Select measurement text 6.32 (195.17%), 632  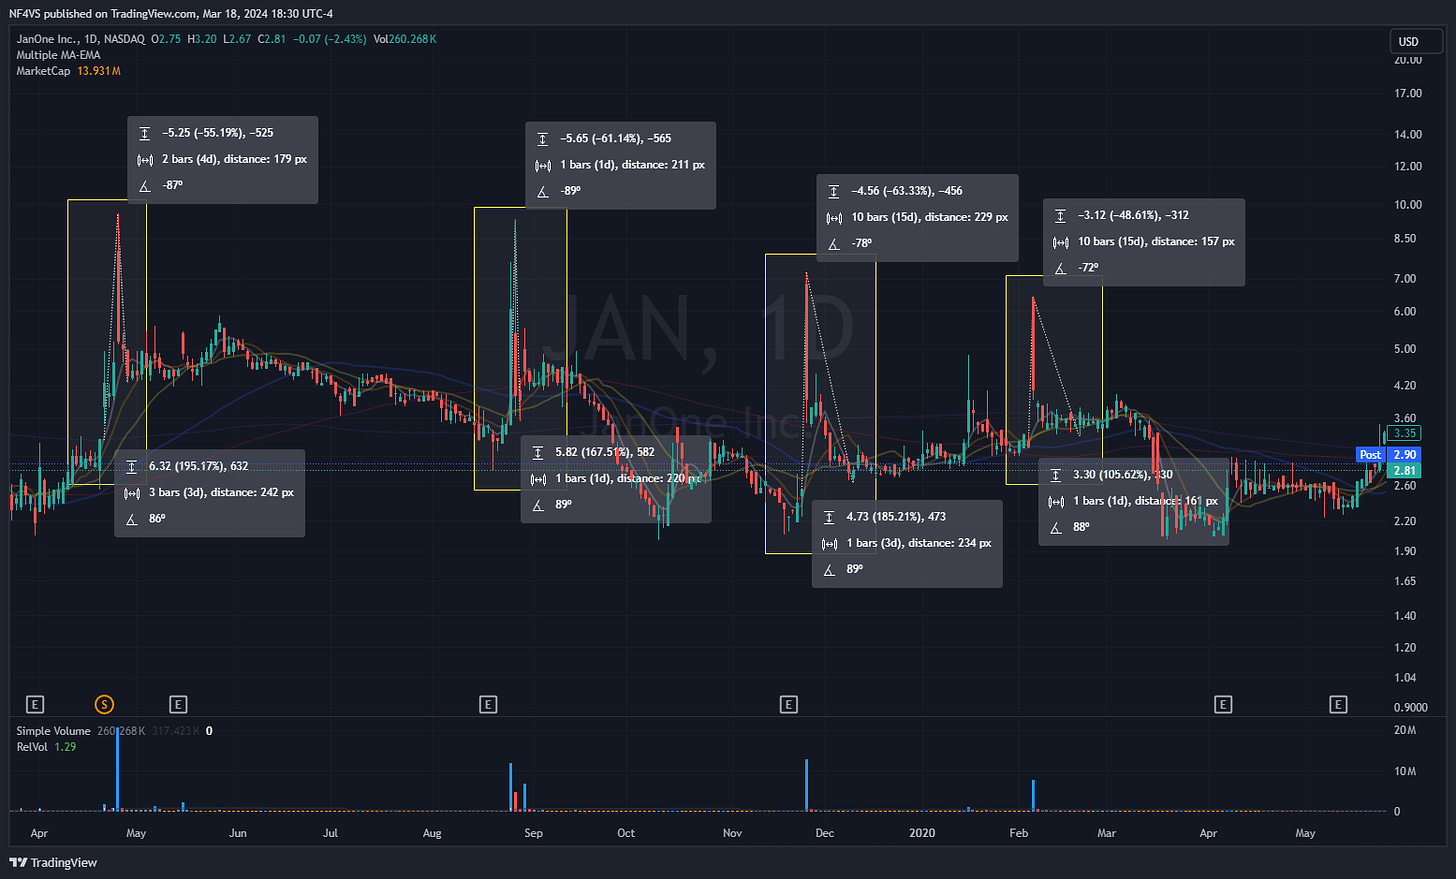199,466
